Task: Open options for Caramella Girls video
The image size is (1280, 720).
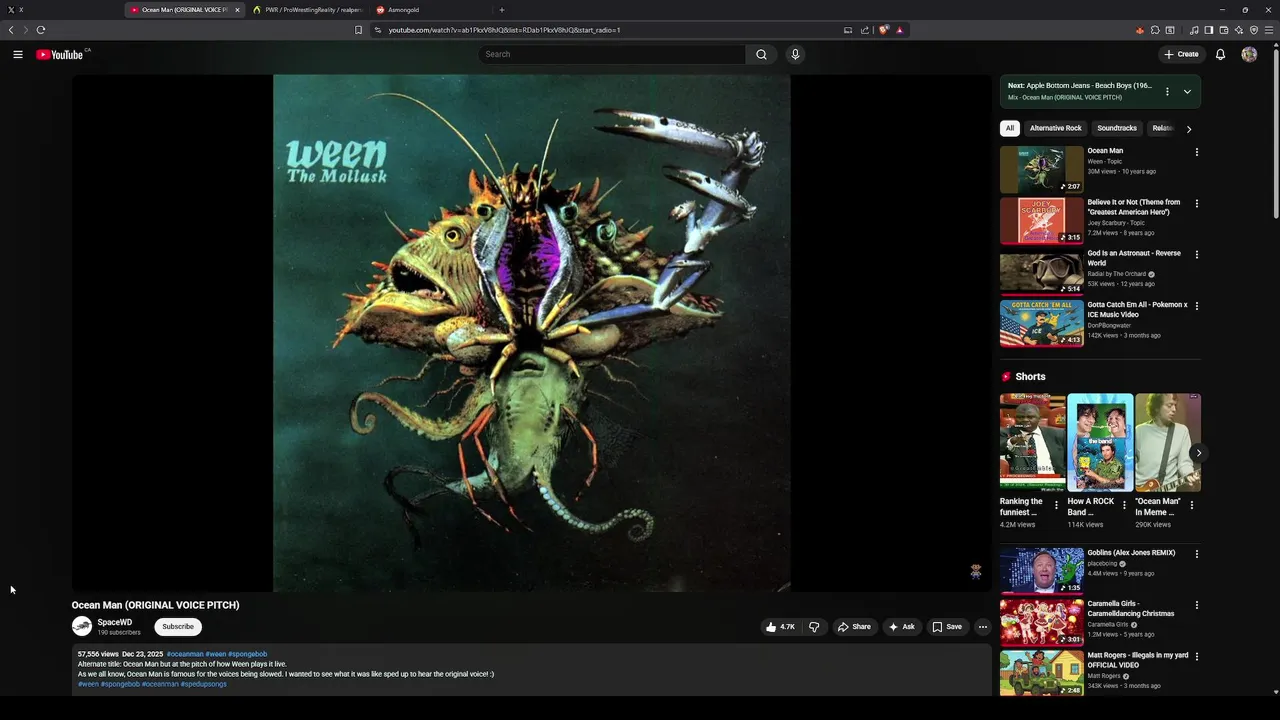Action: (1197, 605)
